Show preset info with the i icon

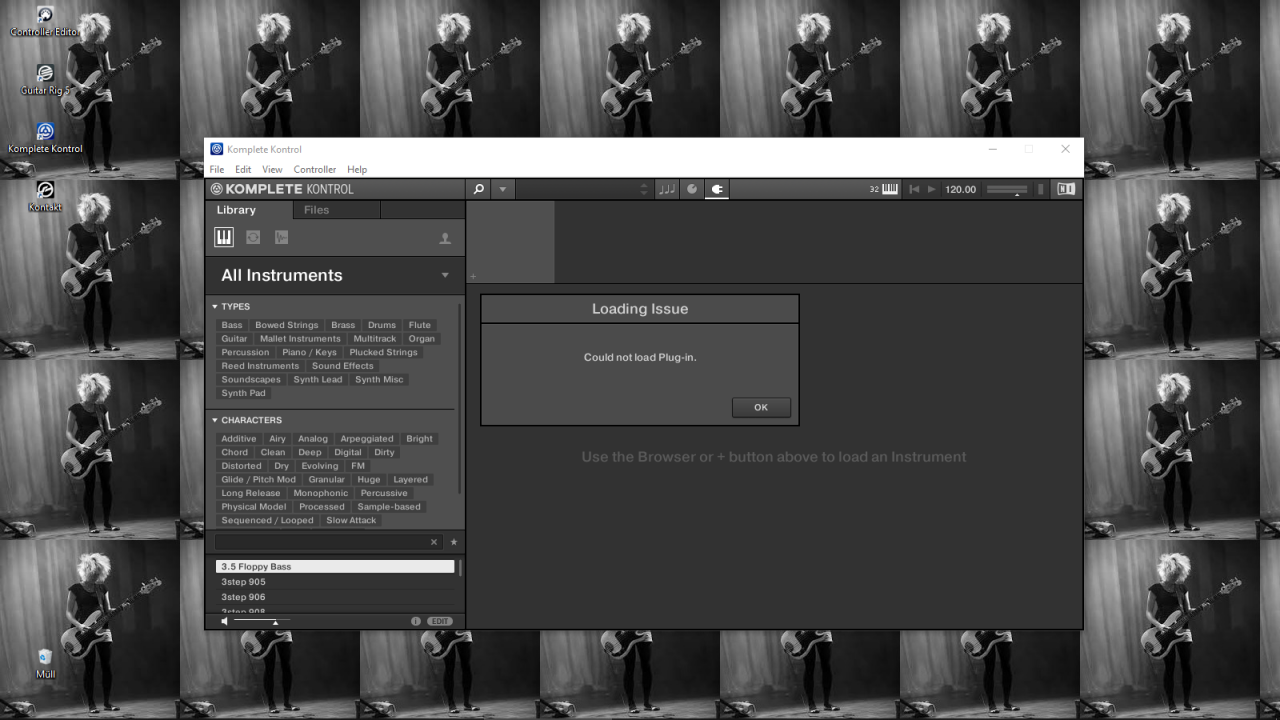416,621
